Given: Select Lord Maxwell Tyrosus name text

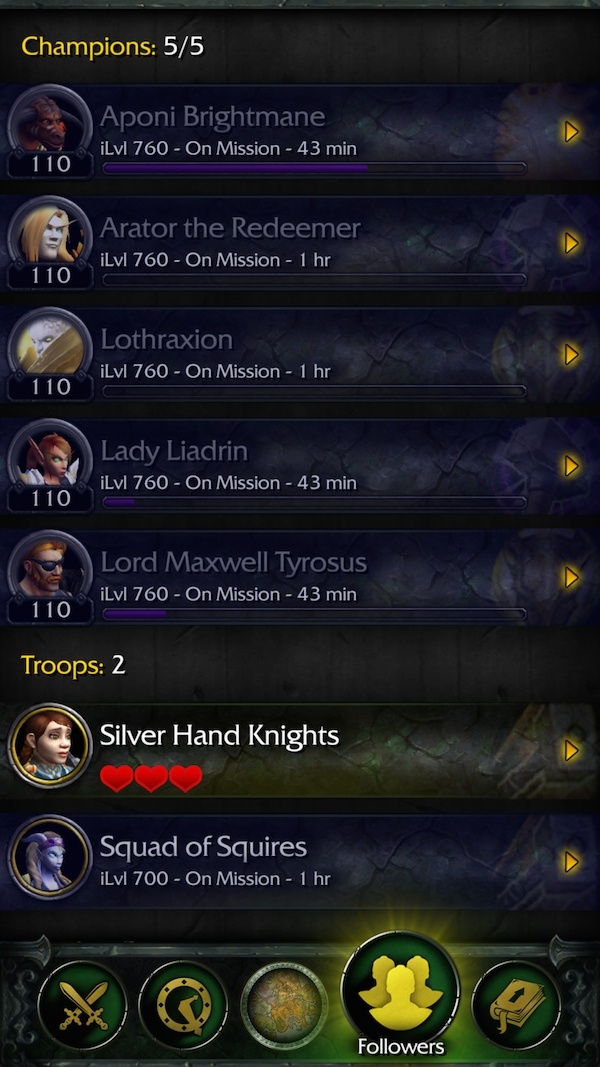Looking at the screenshot, I should pos(234,563).
